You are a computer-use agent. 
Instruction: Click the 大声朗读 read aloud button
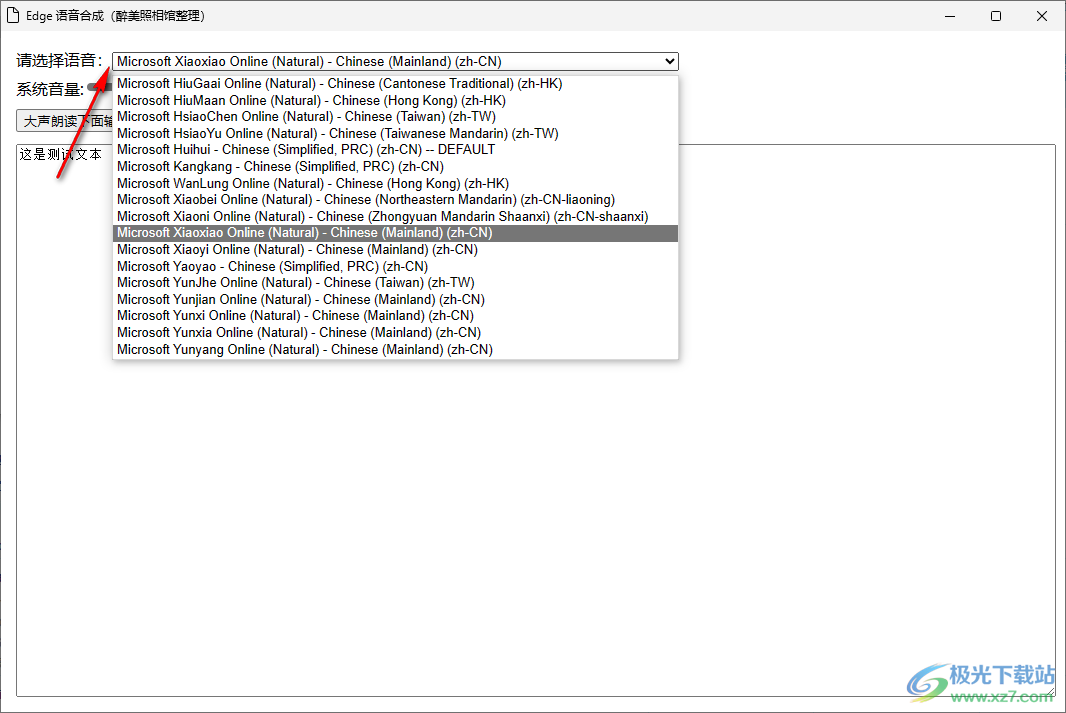click(x=65, y=121)
